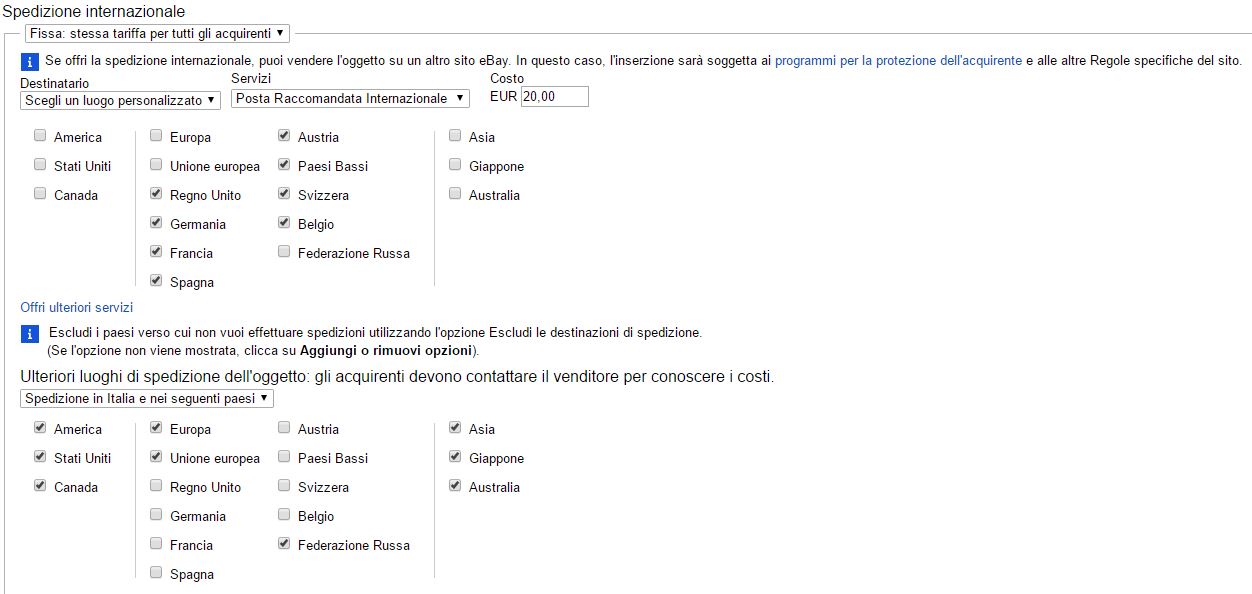1252x594 pixels.
Task: Uncheck Australia in the lower list
Action: click(x=455, y=486)
